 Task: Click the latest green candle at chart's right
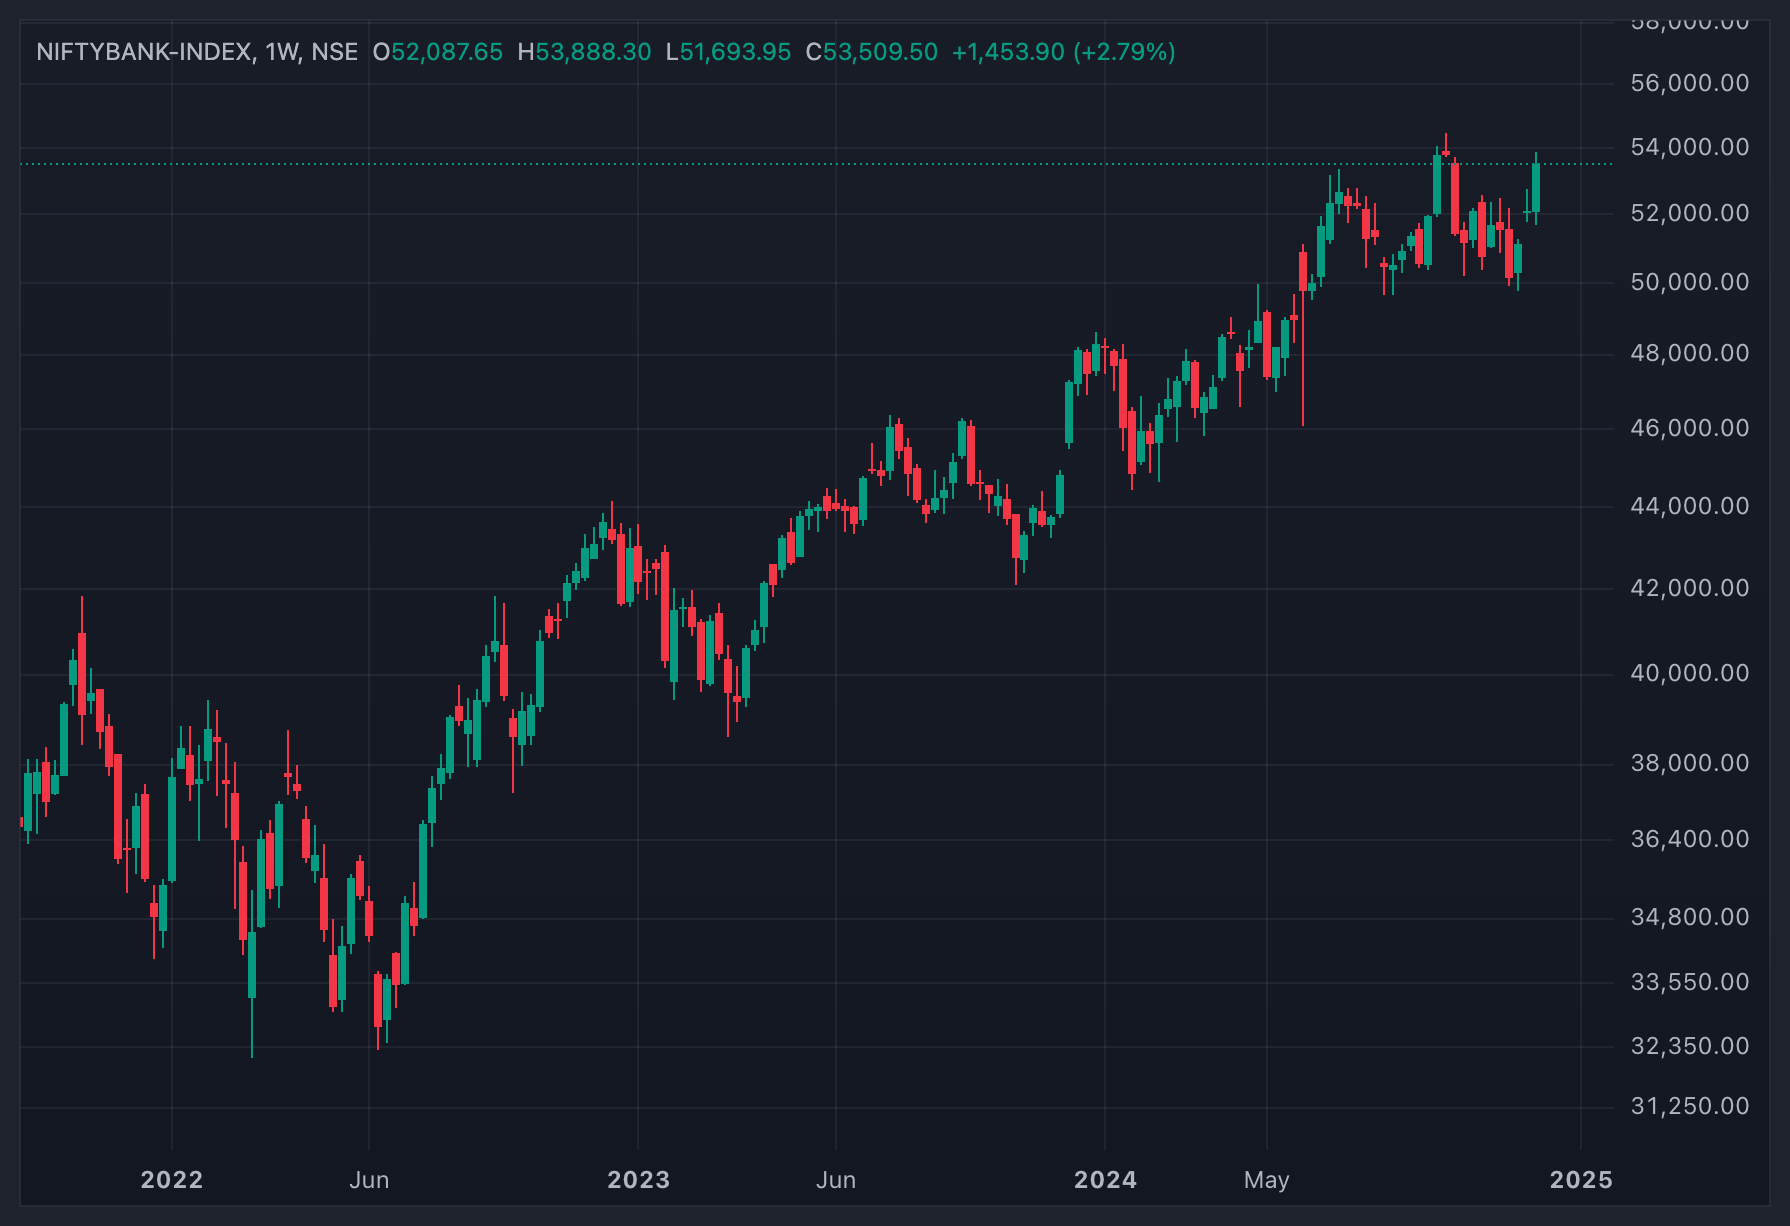coord(1536,187)
